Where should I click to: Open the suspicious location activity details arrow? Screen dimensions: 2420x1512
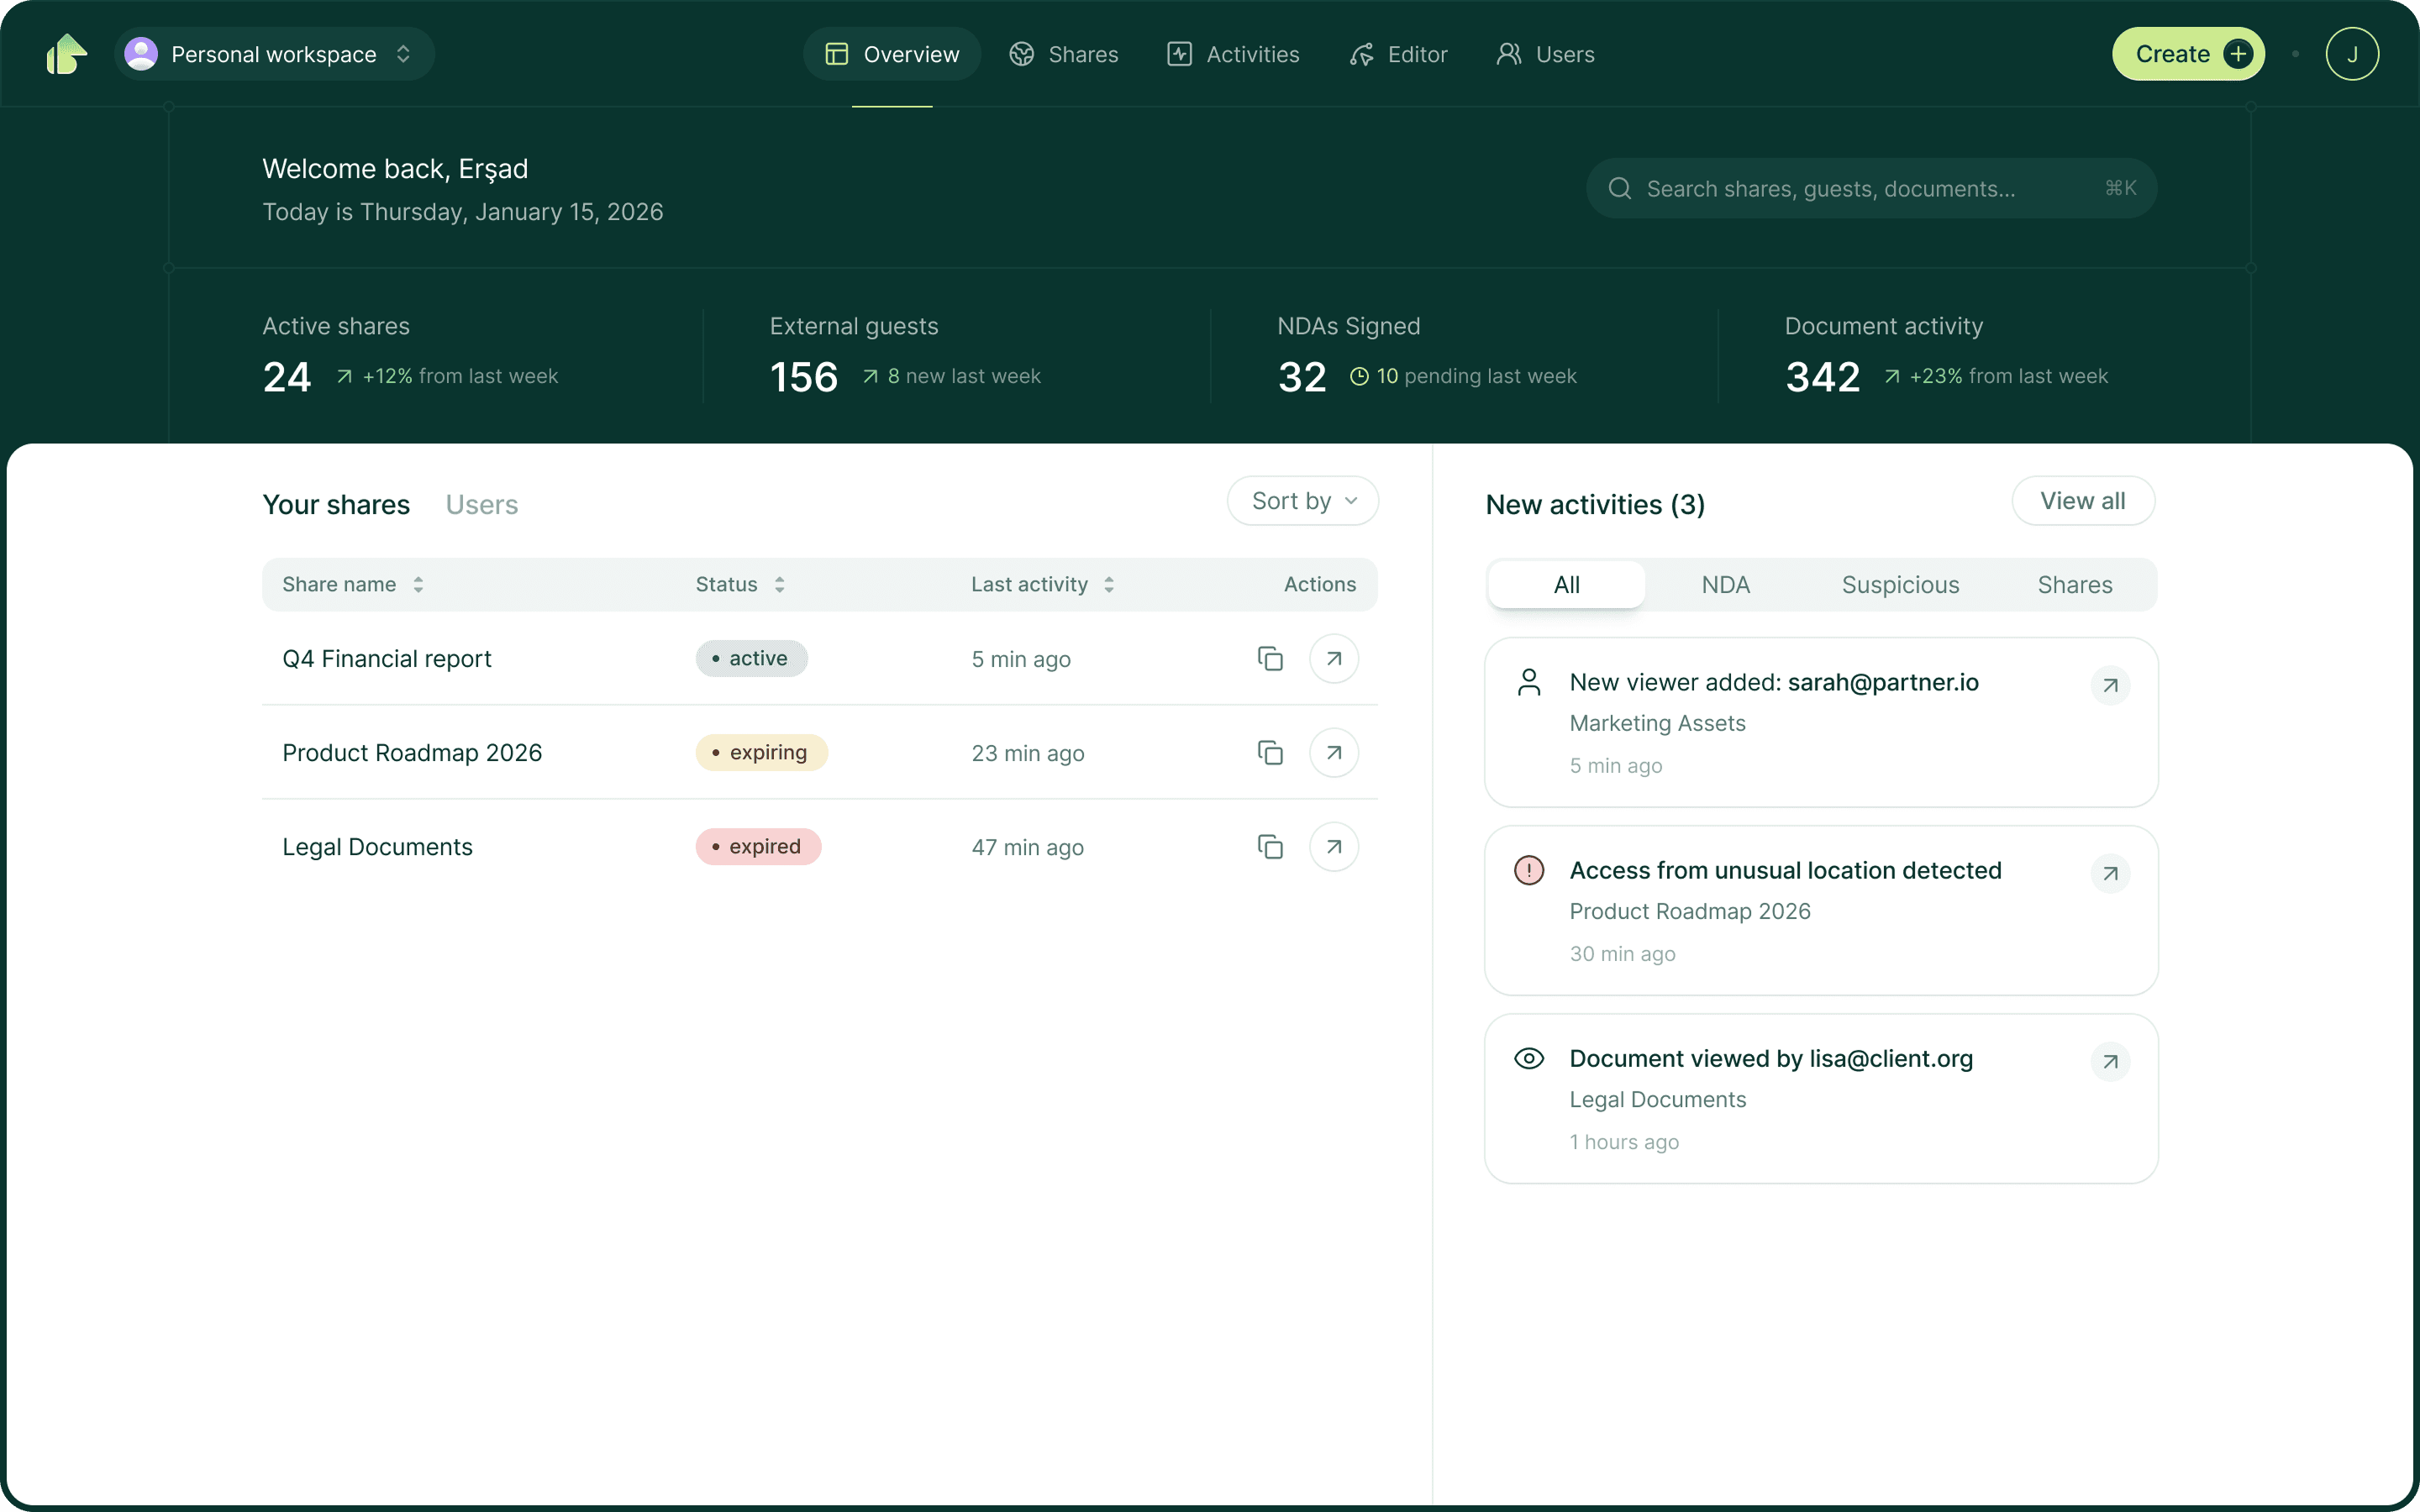pos(2110,873)
